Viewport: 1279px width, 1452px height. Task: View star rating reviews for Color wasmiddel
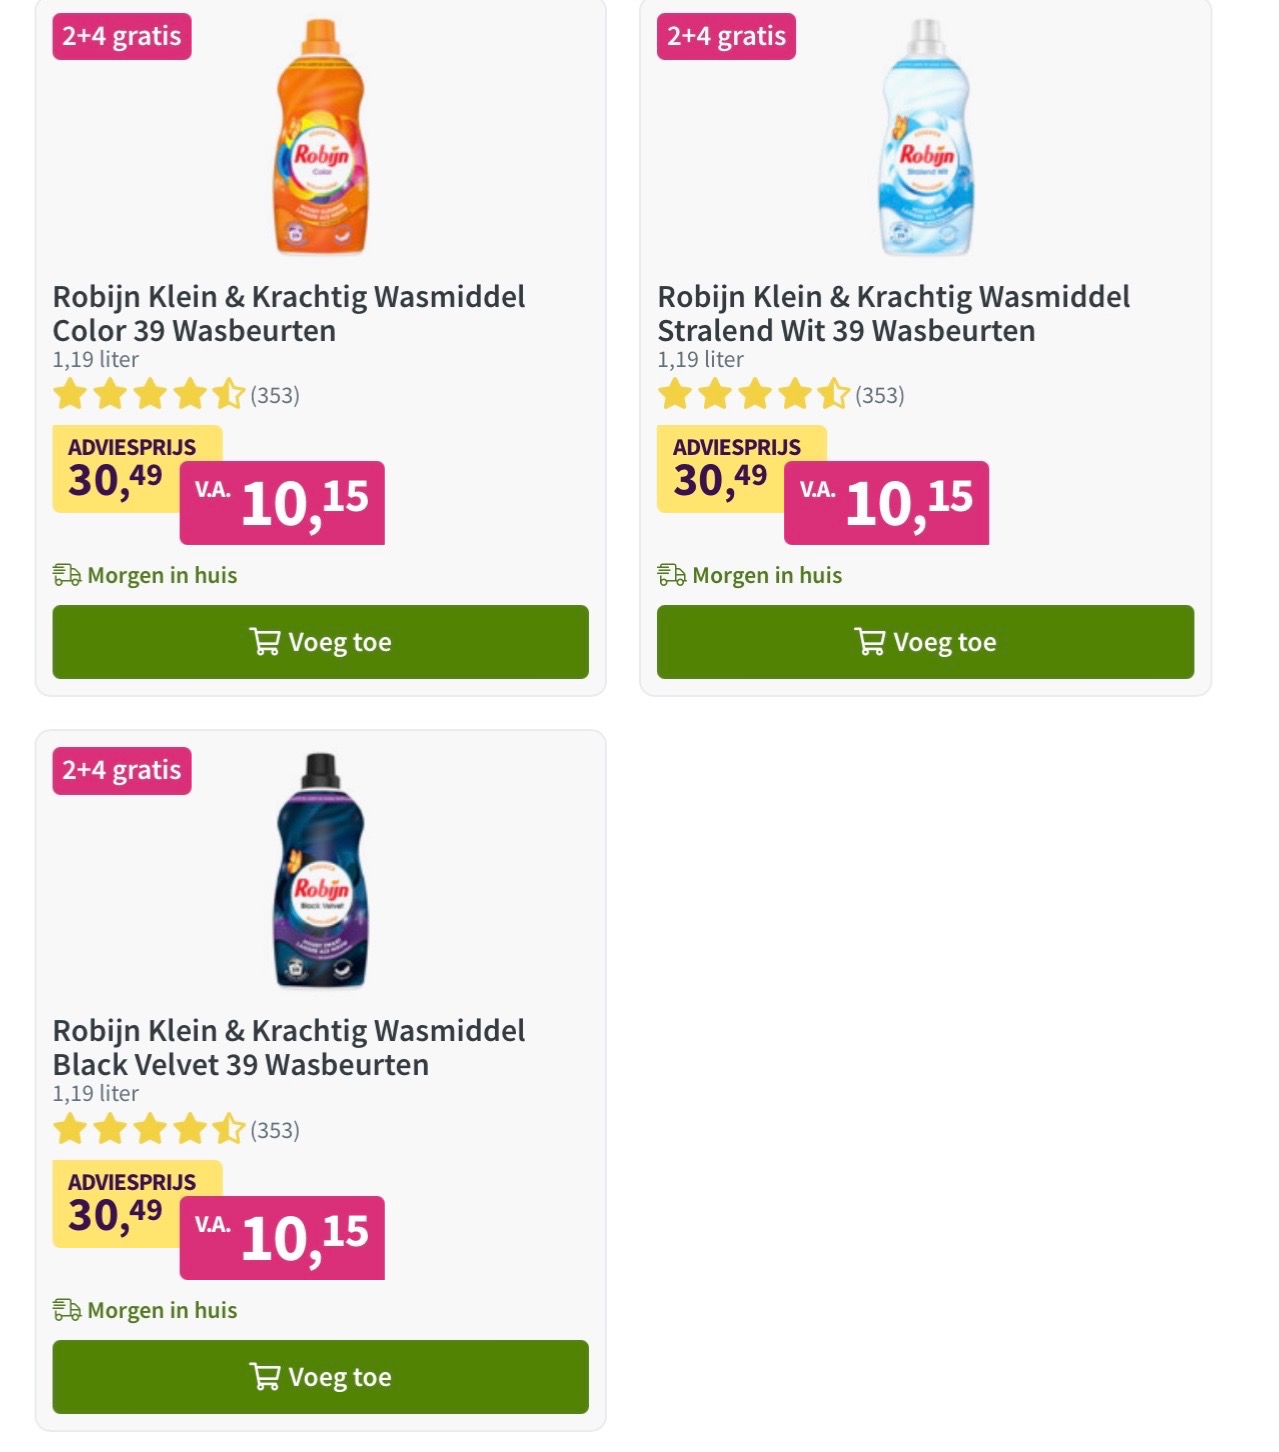176,394
